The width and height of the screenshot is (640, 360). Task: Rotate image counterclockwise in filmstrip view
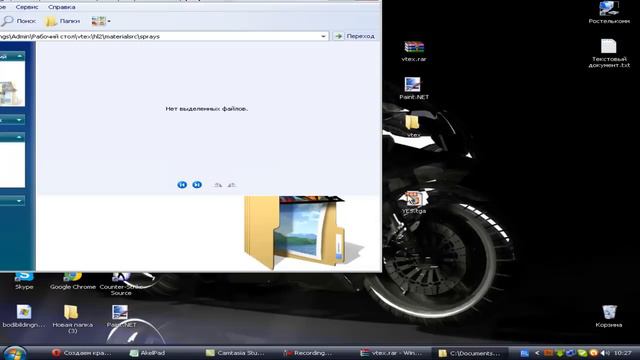[231, 185]
